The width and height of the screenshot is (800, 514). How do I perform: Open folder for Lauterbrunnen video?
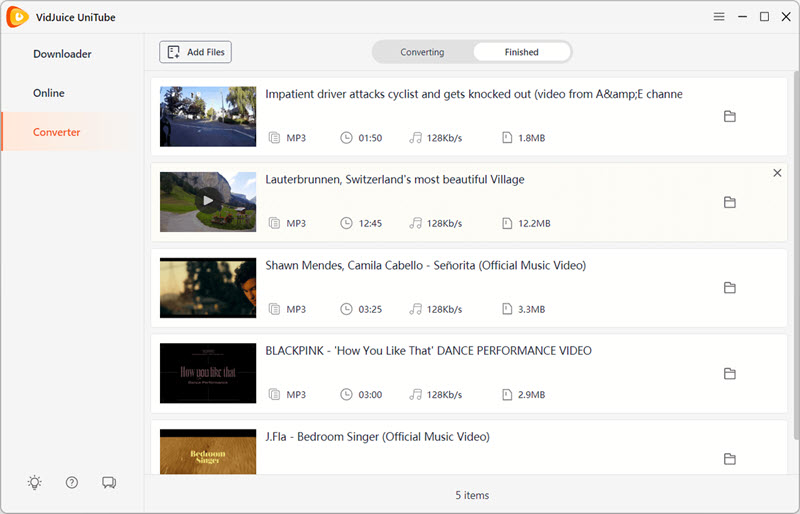[x=730, y=202]
